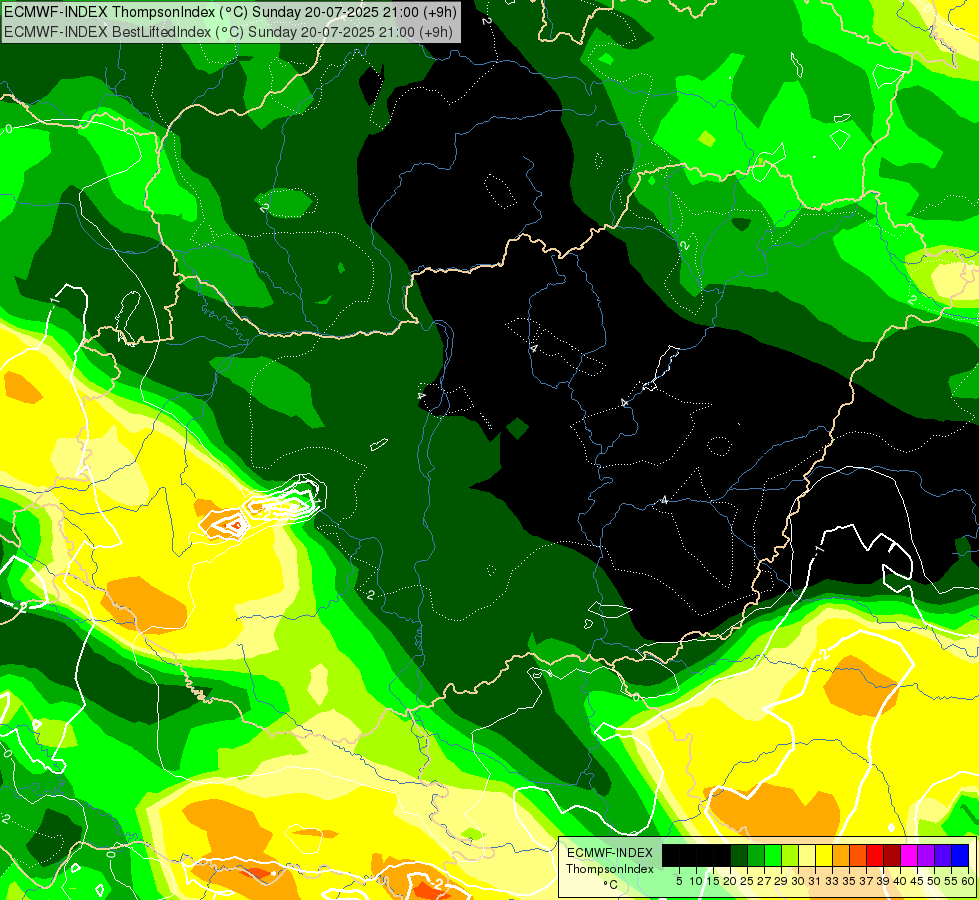Select the pure yellow 31–33 legend swatch
This screenshot has height=900, width=979.
(x=824, y=855)
